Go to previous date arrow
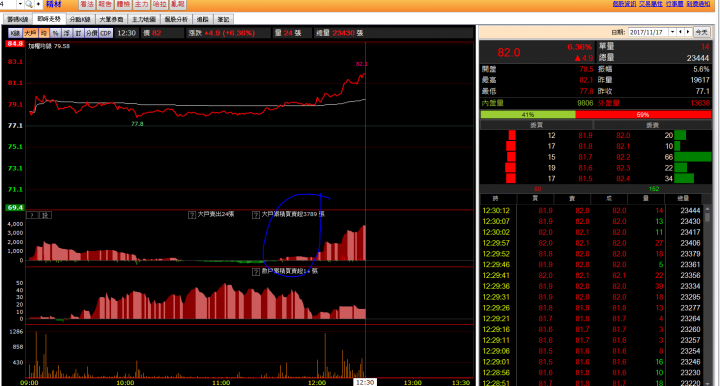Screen dimensions: 720x386 pos(680,32)
